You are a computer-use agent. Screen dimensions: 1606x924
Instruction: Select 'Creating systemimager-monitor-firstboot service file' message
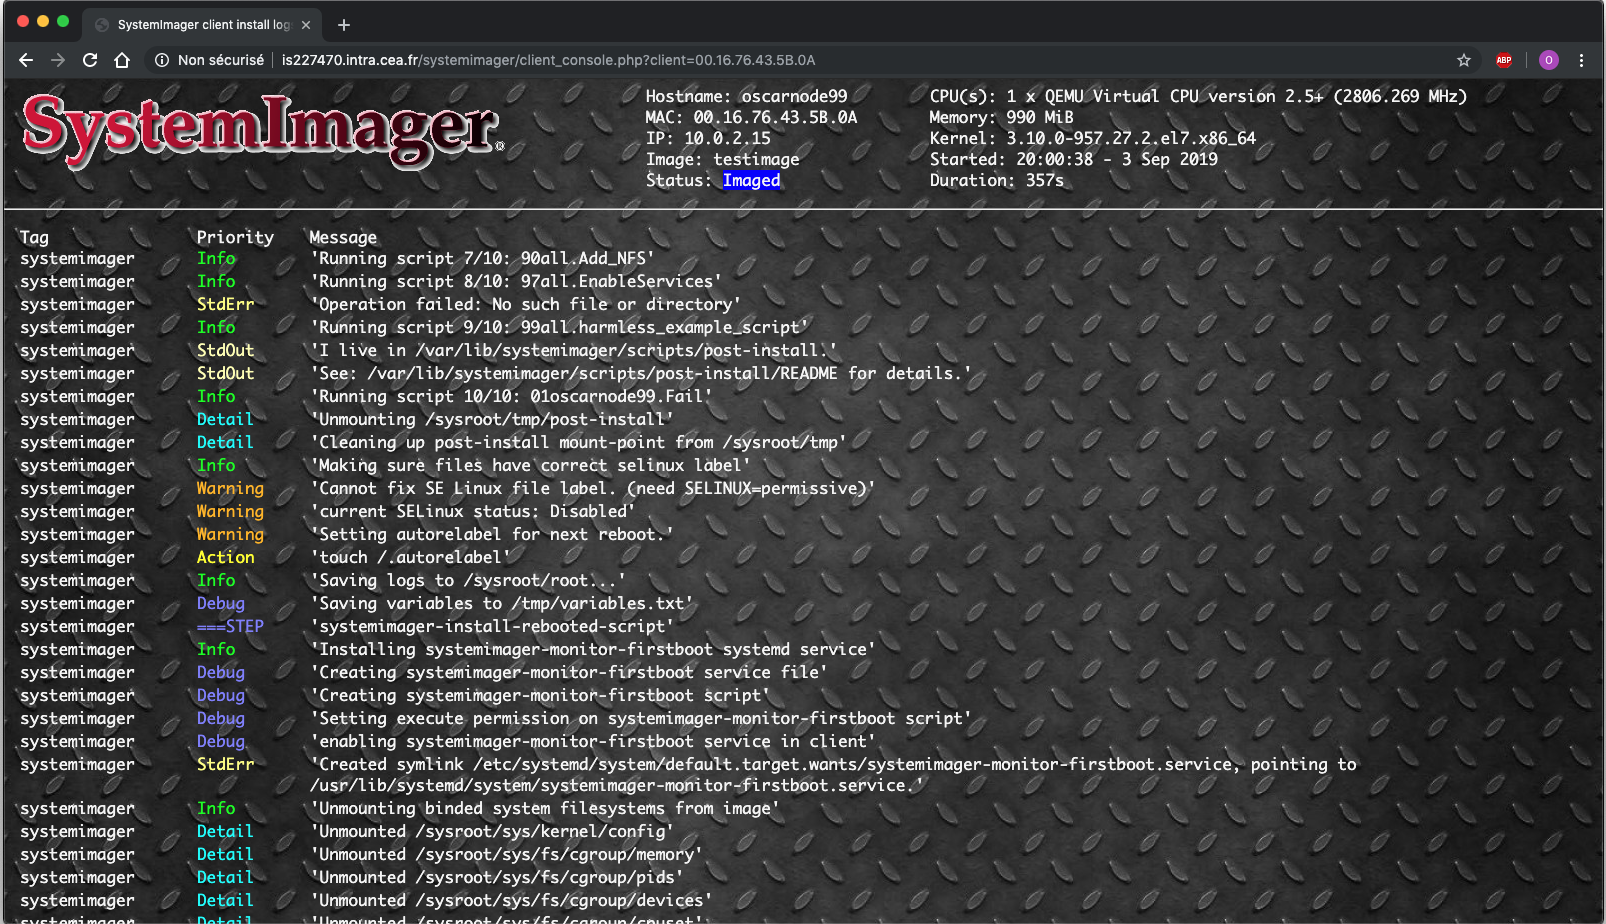pos(568,672)
